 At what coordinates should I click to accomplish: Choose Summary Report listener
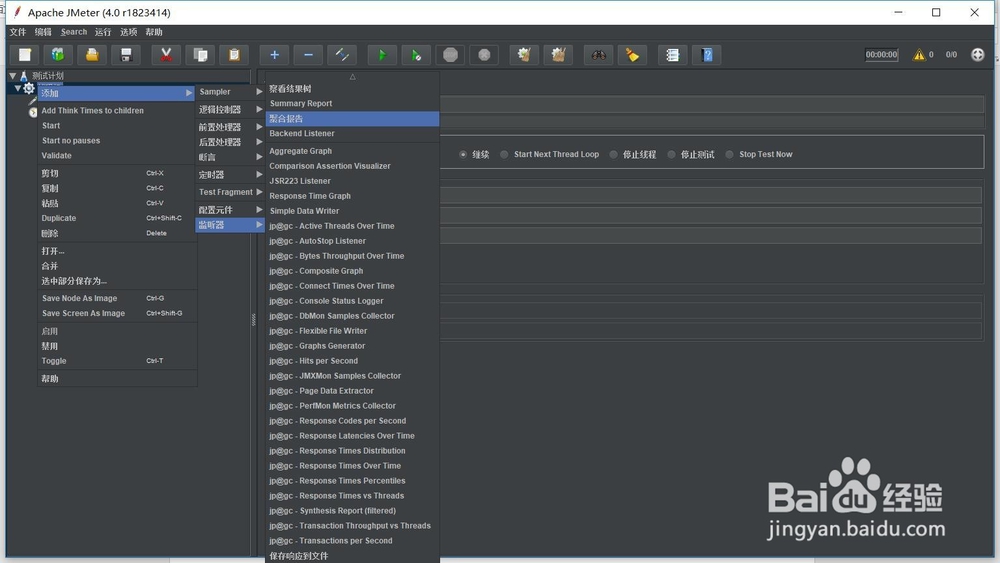[352, 103]
